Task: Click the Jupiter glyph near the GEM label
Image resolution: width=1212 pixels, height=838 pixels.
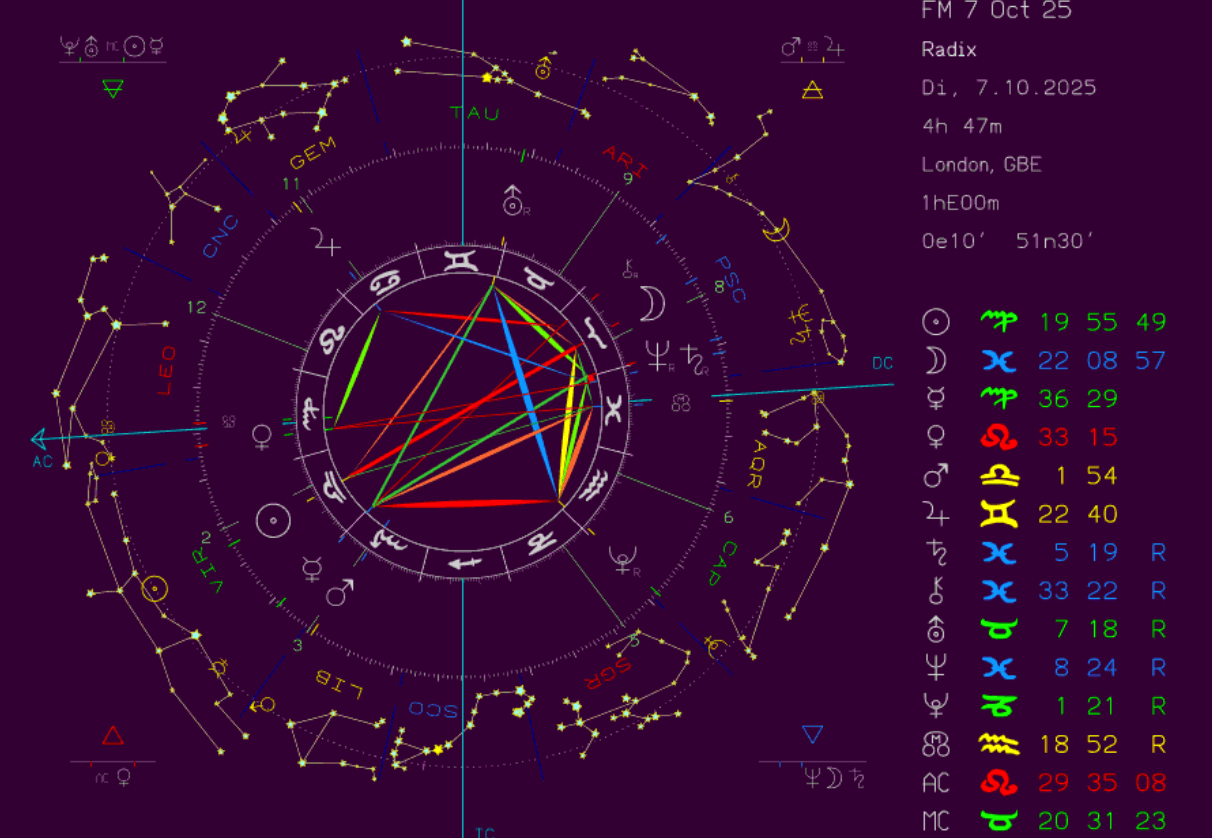Action: [x=325, y=241]
